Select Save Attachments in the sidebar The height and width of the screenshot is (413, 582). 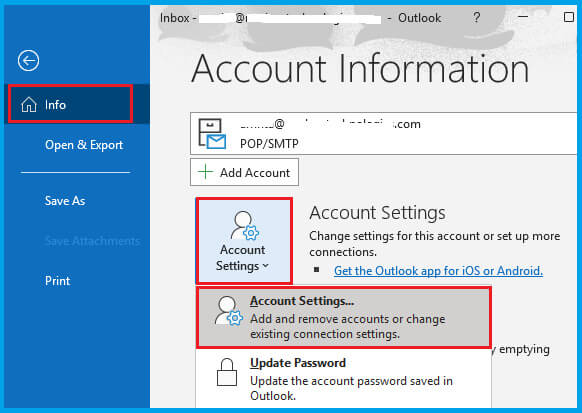92,241
